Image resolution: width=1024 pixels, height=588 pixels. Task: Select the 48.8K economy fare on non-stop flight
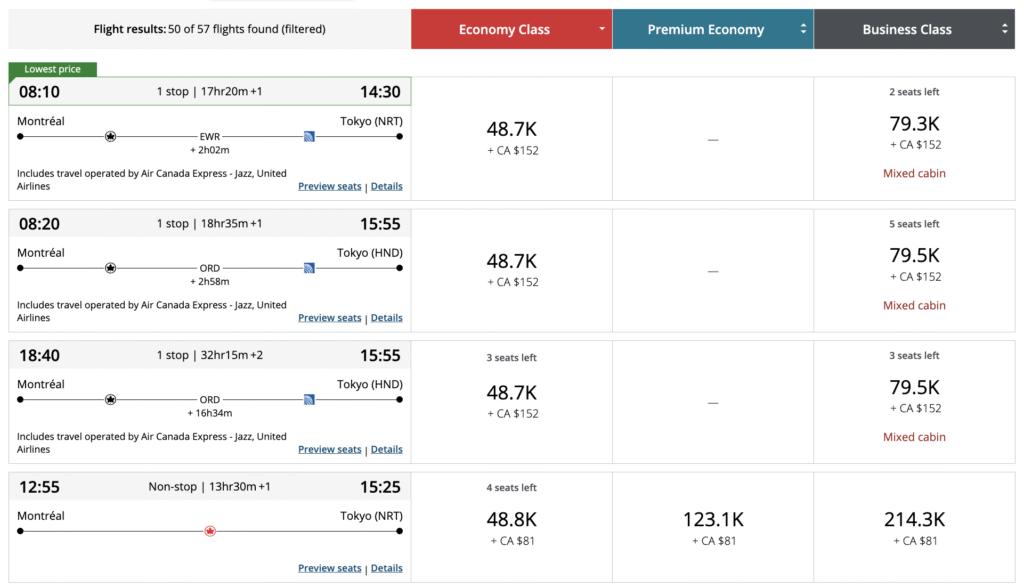pyautogui.click(x=512, y=520)
